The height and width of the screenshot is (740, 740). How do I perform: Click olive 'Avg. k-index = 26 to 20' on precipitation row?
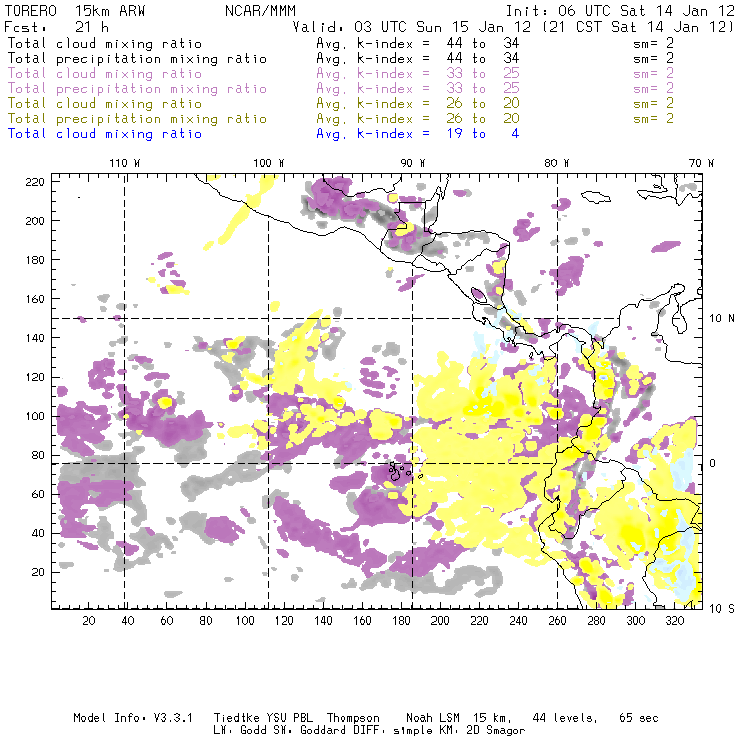(x=418, y=119)
